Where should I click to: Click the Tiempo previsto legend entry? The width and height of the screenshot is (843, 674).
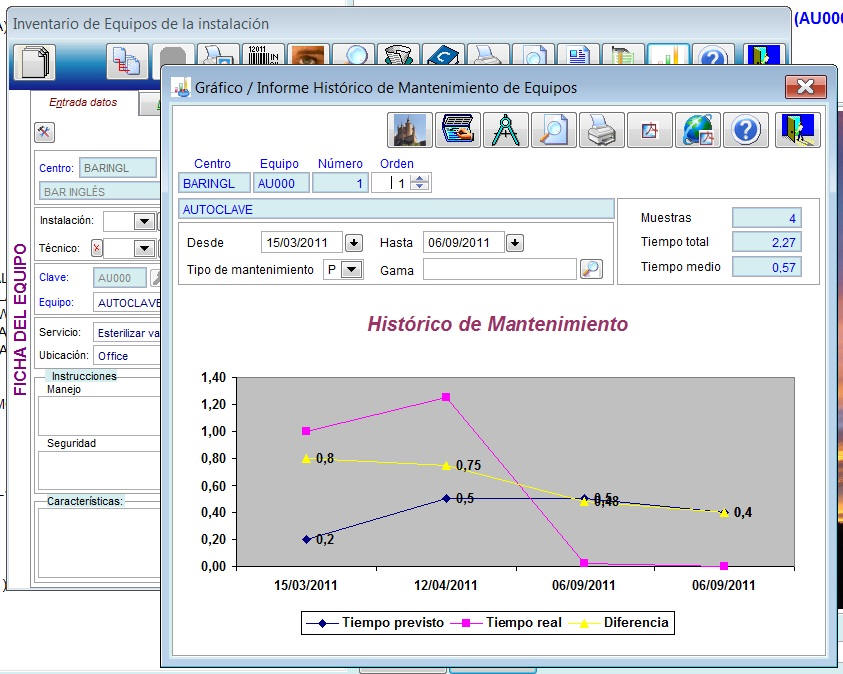(375, 622)
